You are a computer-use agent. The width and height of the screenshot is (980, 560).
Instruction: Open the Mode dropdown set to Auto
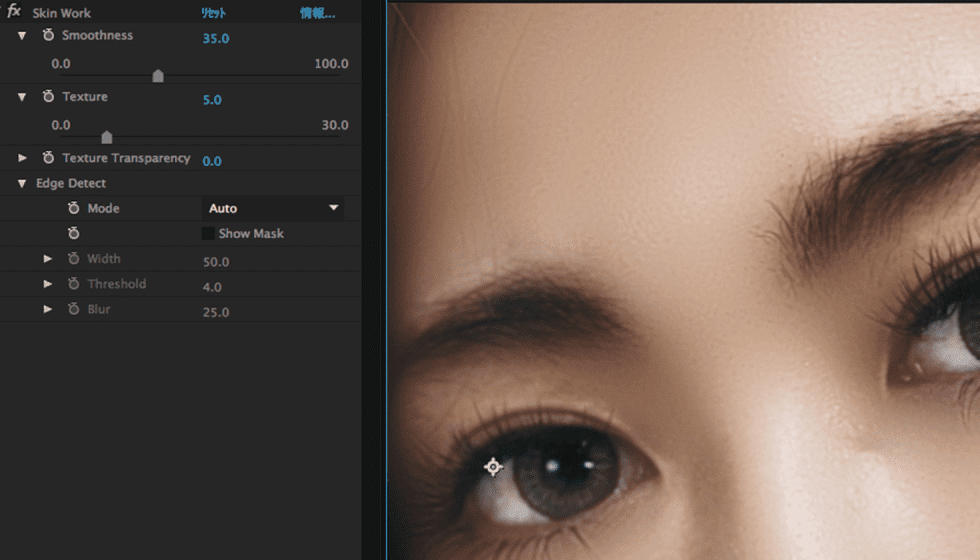pos(272,208)
